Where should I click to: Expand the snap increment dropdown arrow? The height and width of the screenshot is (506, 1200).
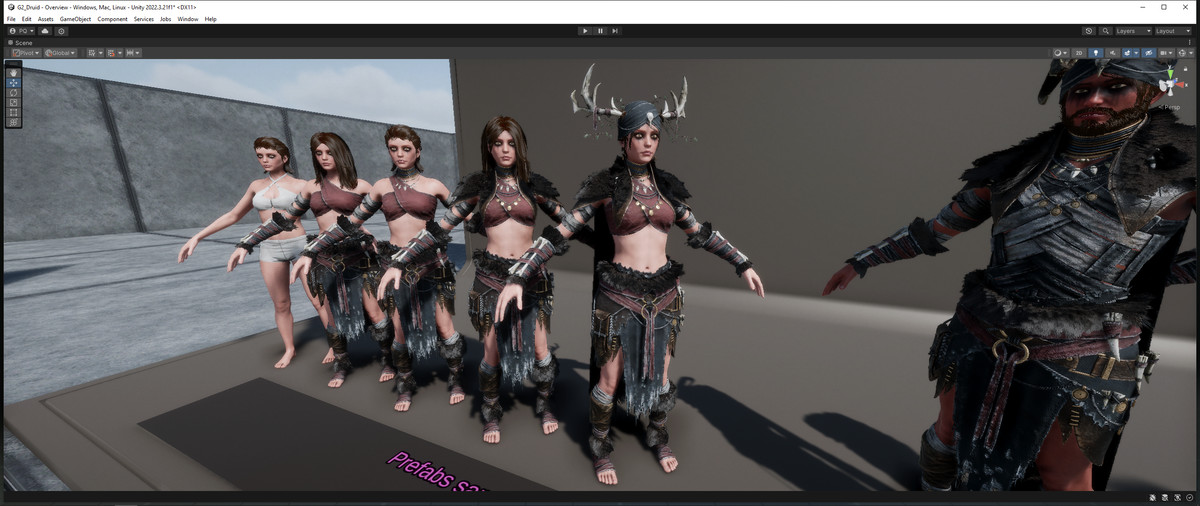(x=137, y=53)
